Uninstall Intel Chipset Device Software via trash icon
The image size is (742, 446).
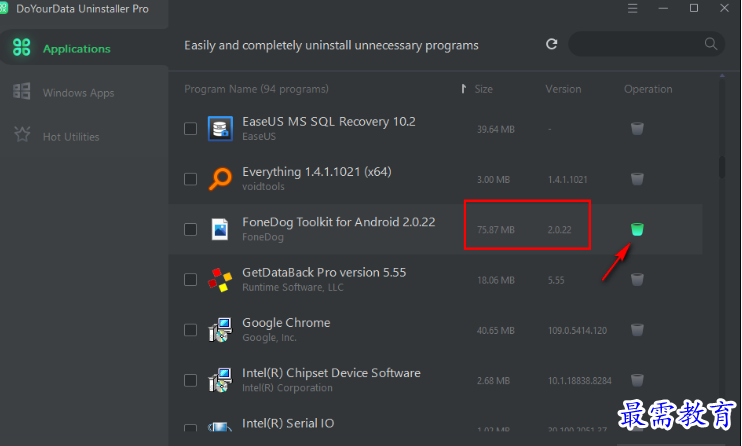point(637,380)
